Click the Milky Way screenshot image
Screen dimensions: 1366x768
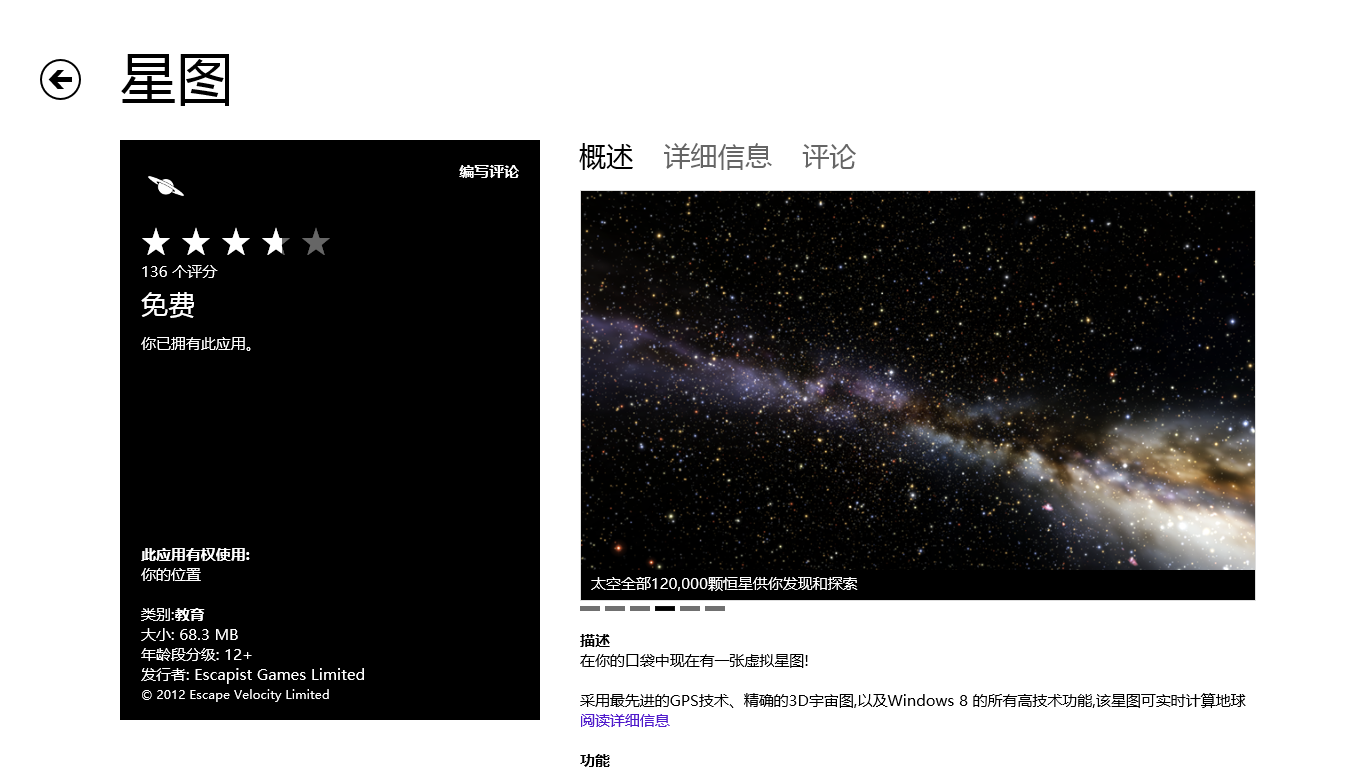pyautogui.click(x=917, y=380)
